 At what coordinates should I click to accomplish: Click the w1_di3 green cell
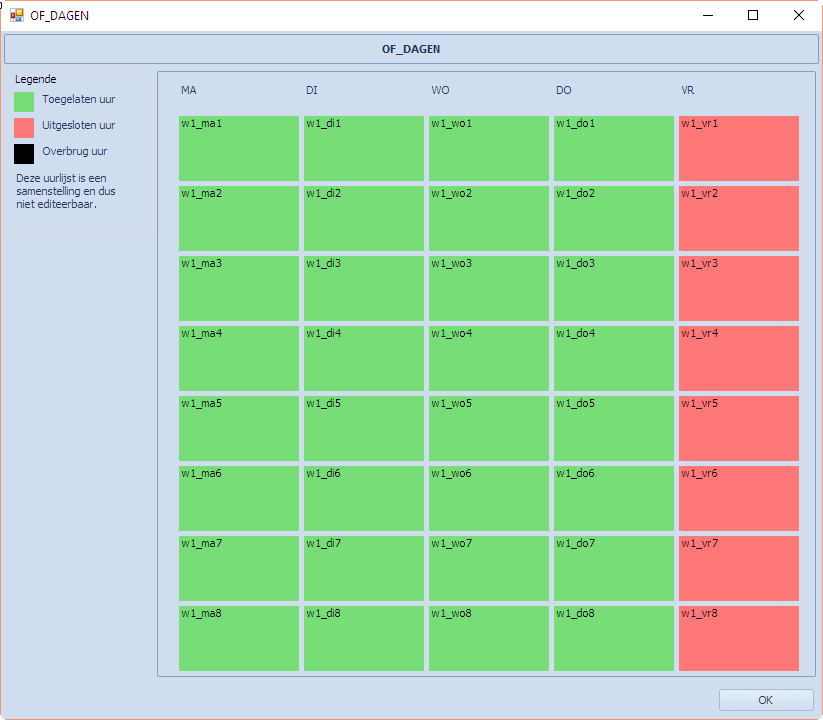pos(364,288)
